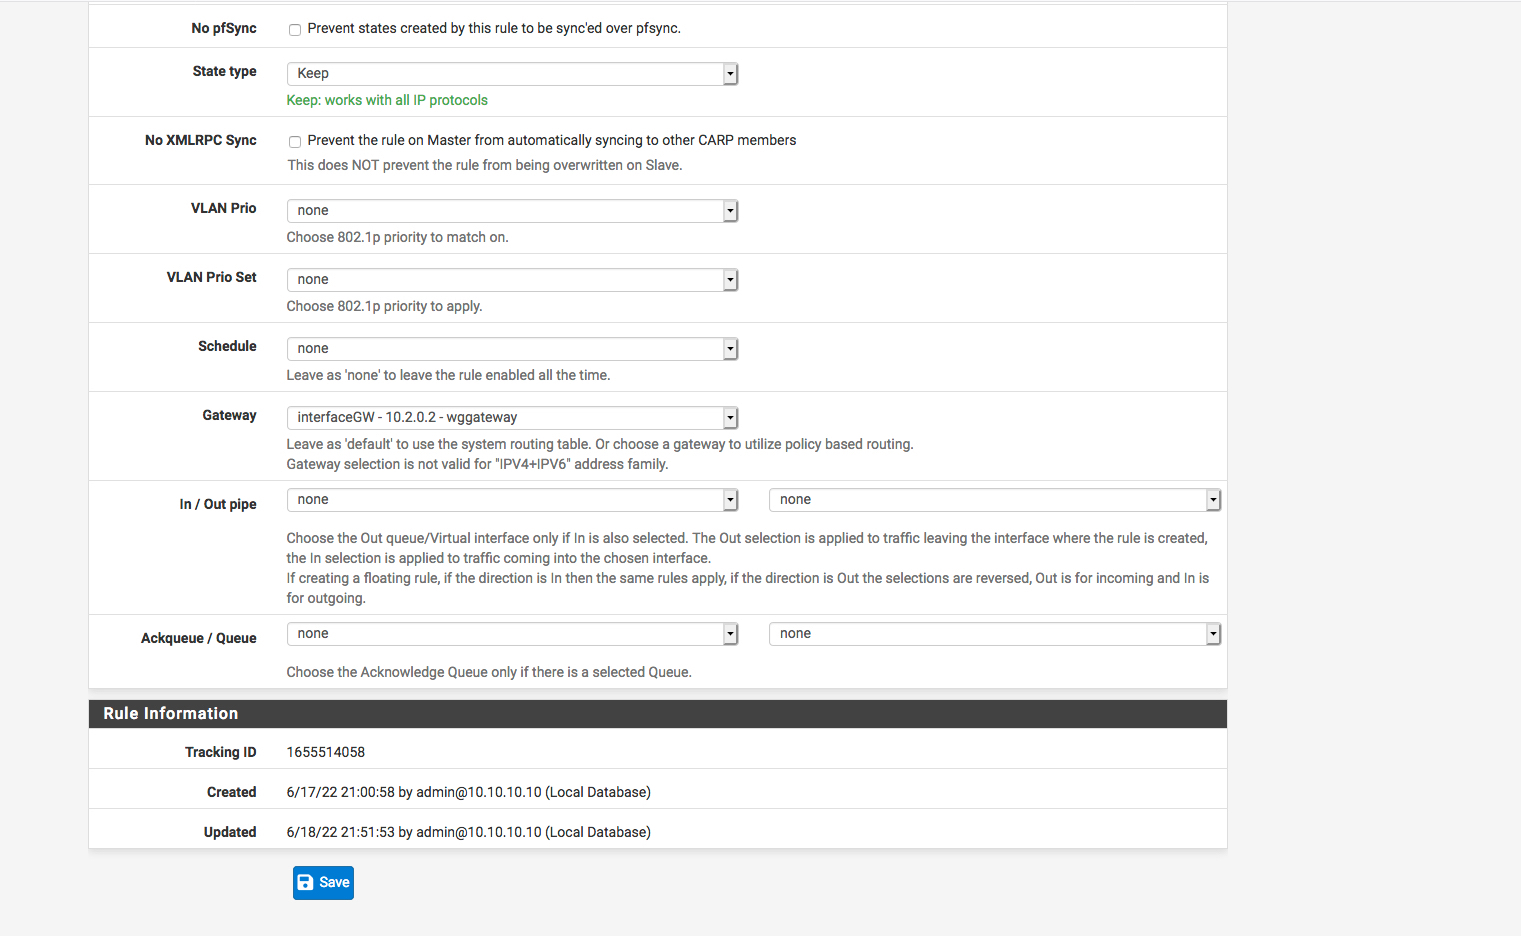
Task: Click the In / Out pipe label
Action: (x=218, y=504)
